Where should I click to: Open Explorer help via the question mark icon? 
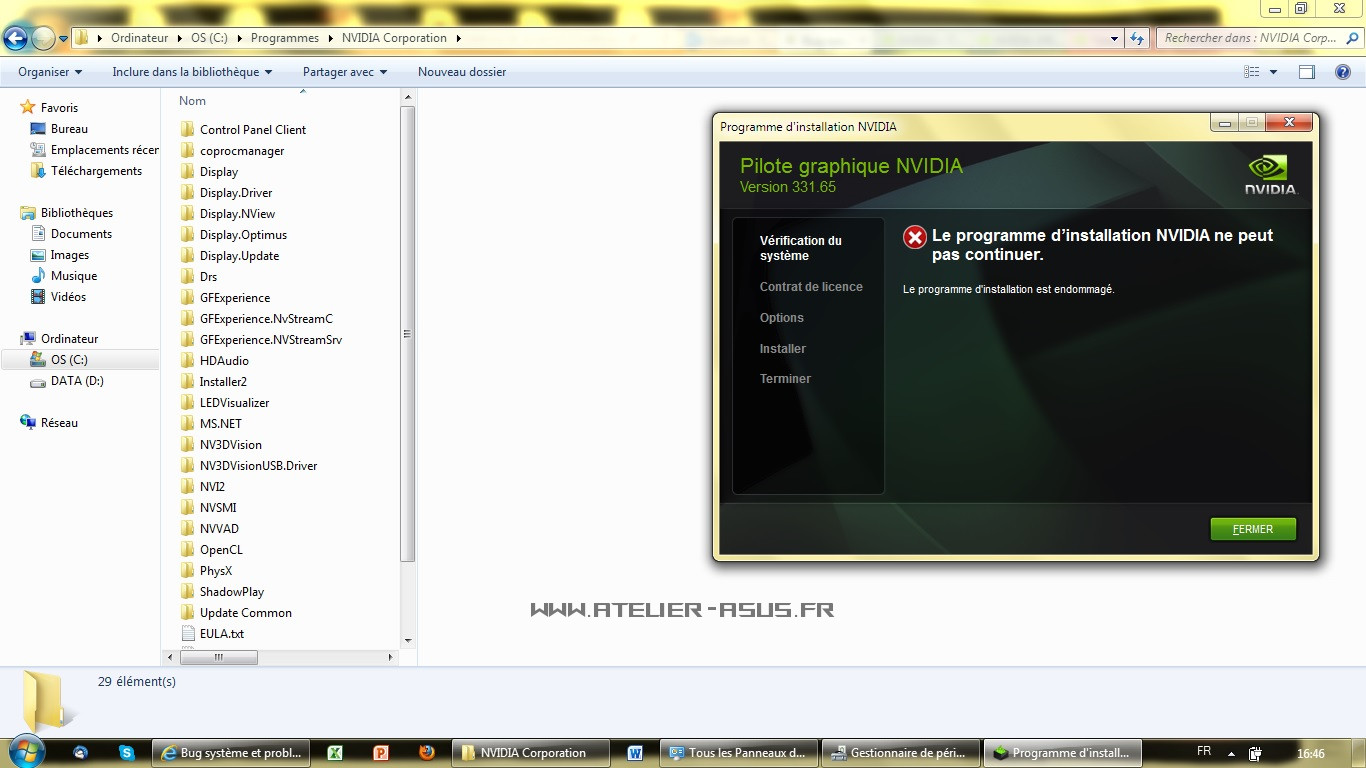(x=1341, y=71)
